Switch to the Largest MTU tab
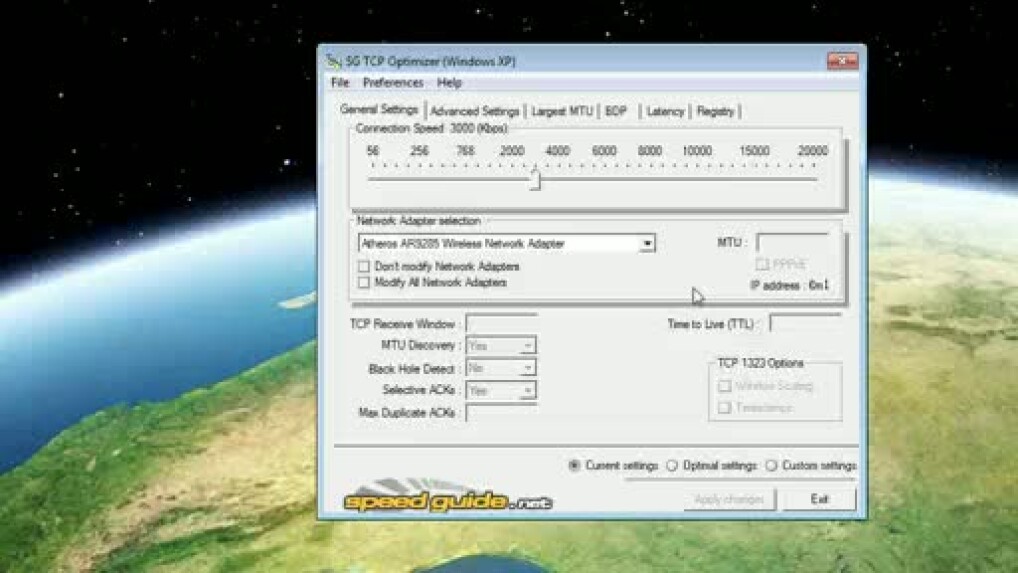 (561, 112)
